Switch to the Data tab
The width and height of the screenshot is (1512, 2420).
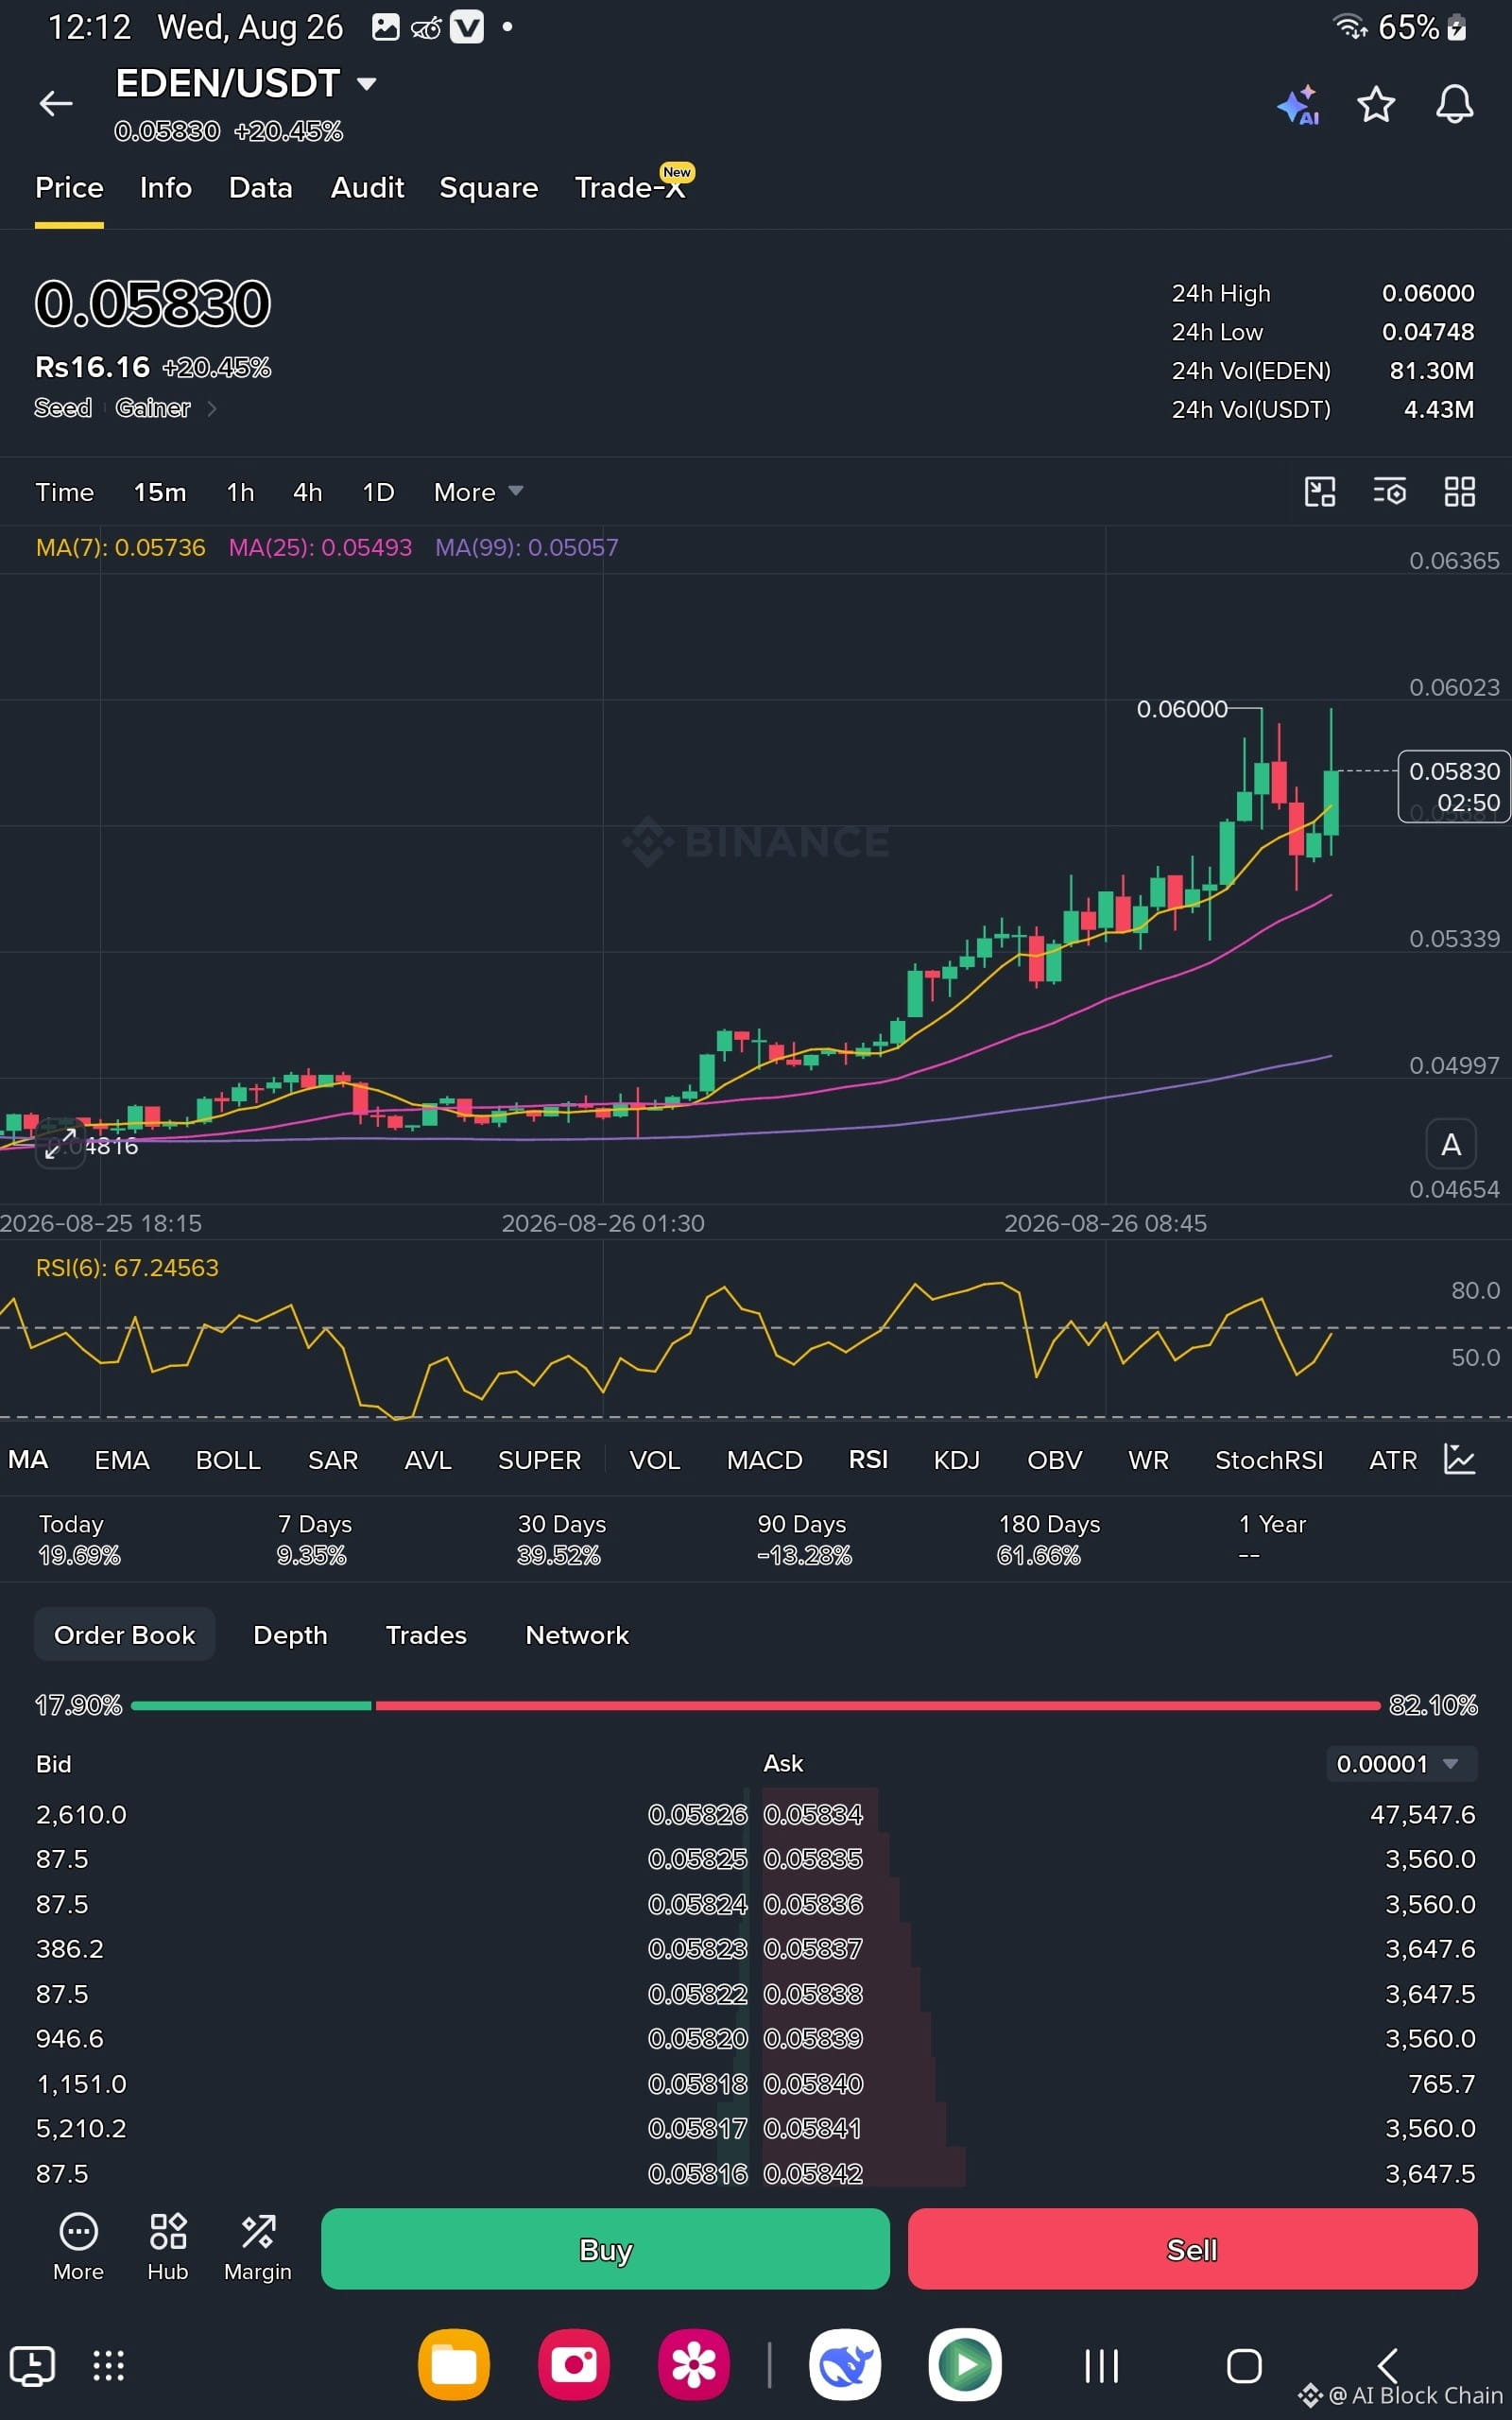260,188
